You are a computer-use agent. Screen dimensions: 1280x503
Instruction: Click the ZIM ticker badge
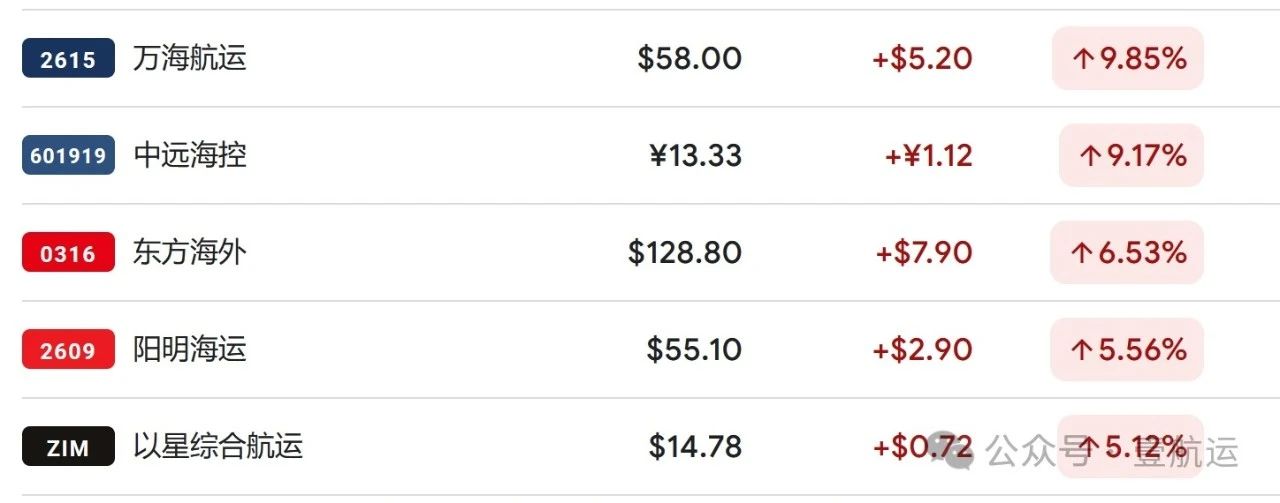pos(68,447)
